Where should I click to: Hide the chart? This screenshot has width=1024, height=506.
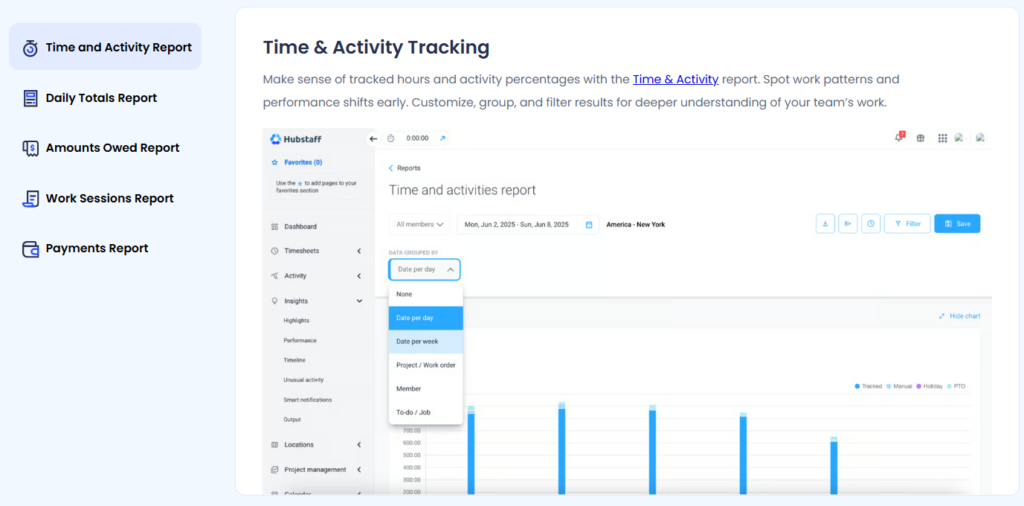[959, 316]
